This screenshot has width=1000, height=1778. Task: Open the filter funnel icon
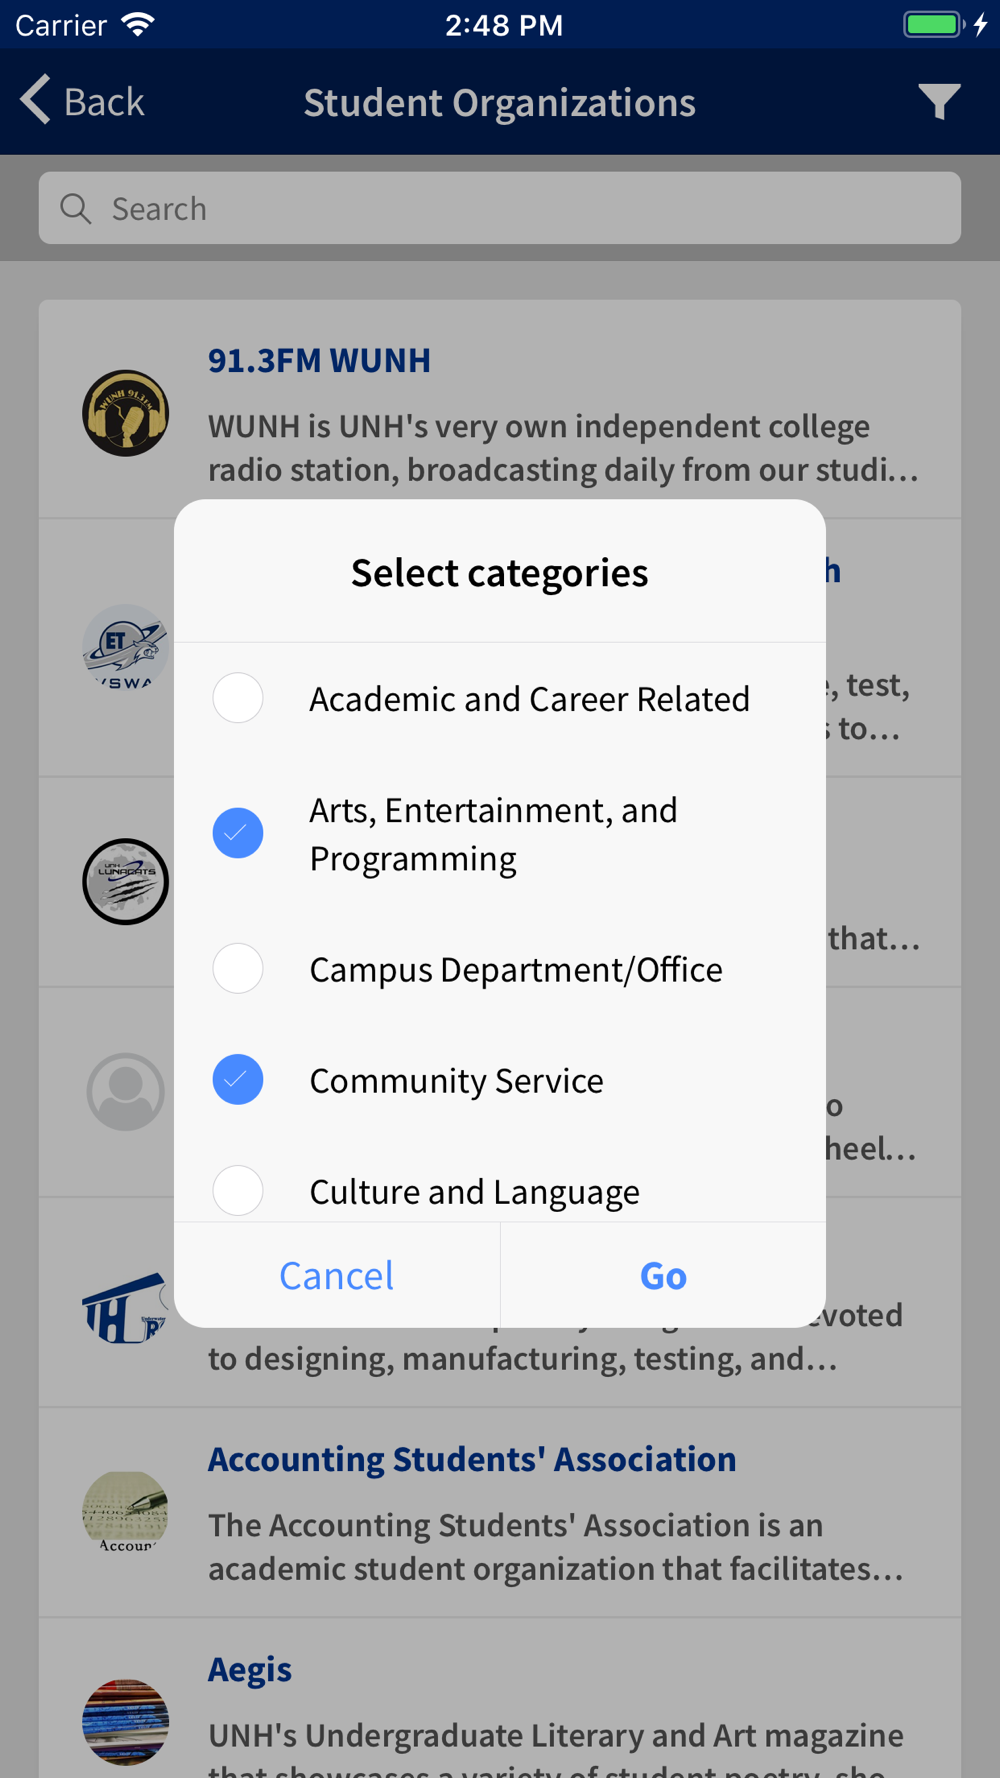pos(939,102)
